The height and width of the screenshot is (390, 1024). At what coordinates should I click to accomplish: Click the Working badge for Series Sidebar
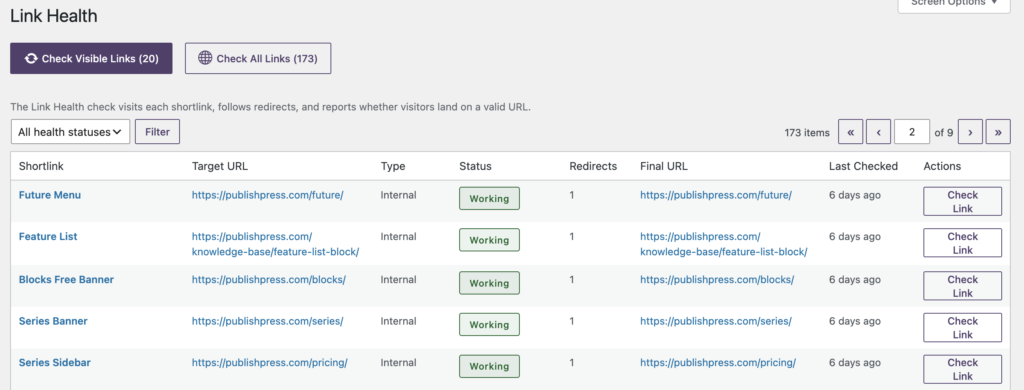pyautogui.click(x=489, y=366)
